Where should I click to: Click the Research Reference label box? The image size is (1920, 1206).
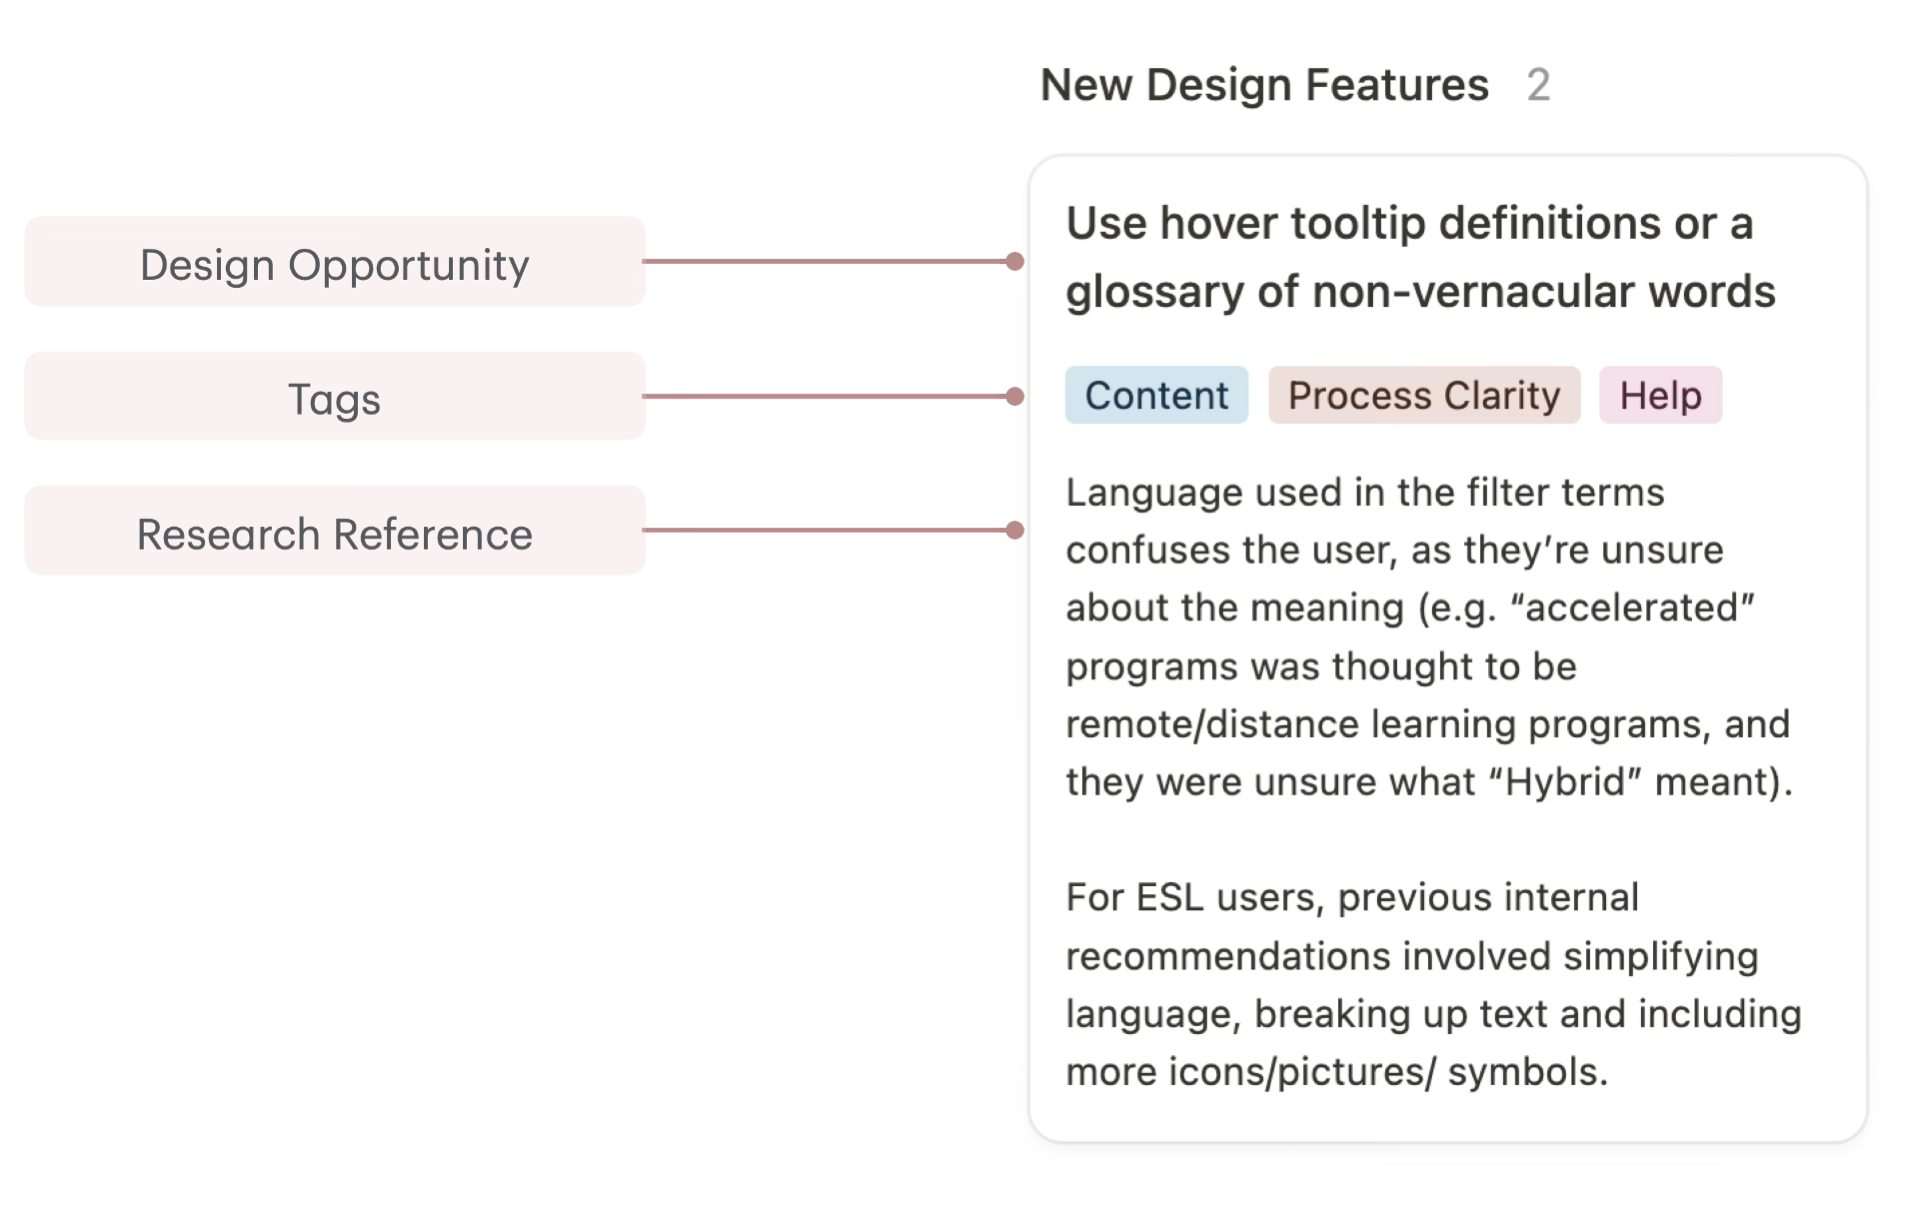(x=334, y=532)
